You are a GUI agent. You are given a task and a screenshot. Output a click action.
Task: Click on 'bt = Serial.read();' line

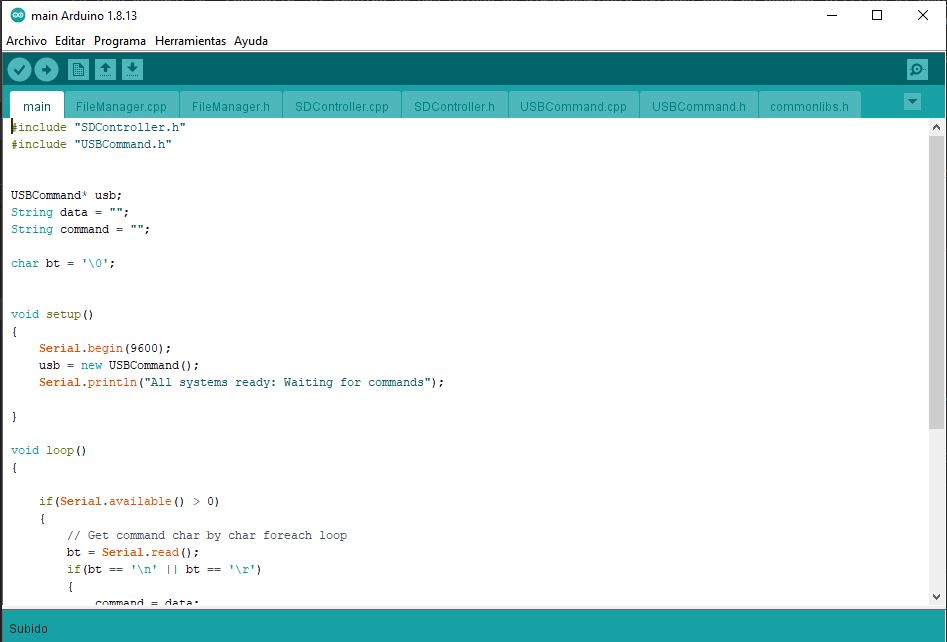(133, 552)
